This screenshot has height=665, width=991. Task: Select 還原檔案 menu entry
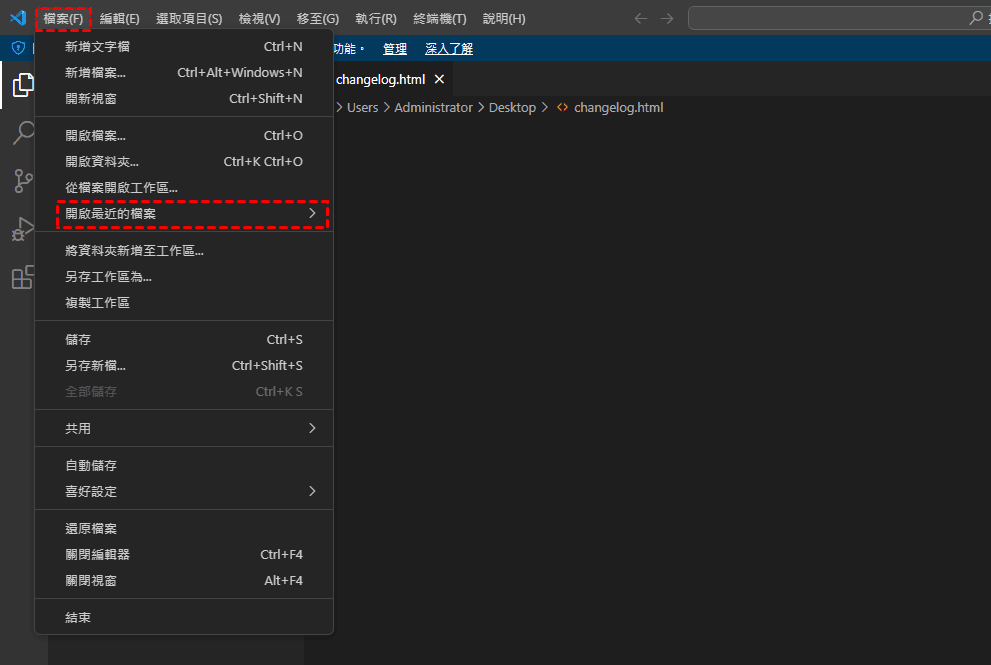tap(184, 529)
